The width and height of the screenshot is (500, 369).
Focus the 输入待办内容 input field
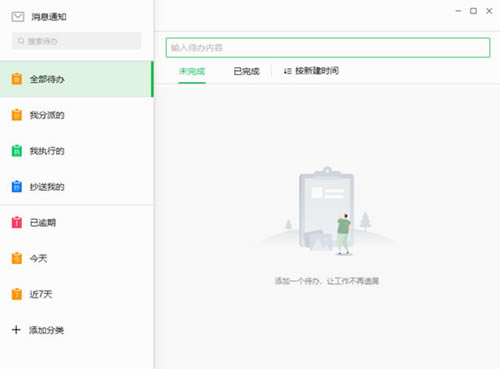pyautogui.click(x=328, y=48)
